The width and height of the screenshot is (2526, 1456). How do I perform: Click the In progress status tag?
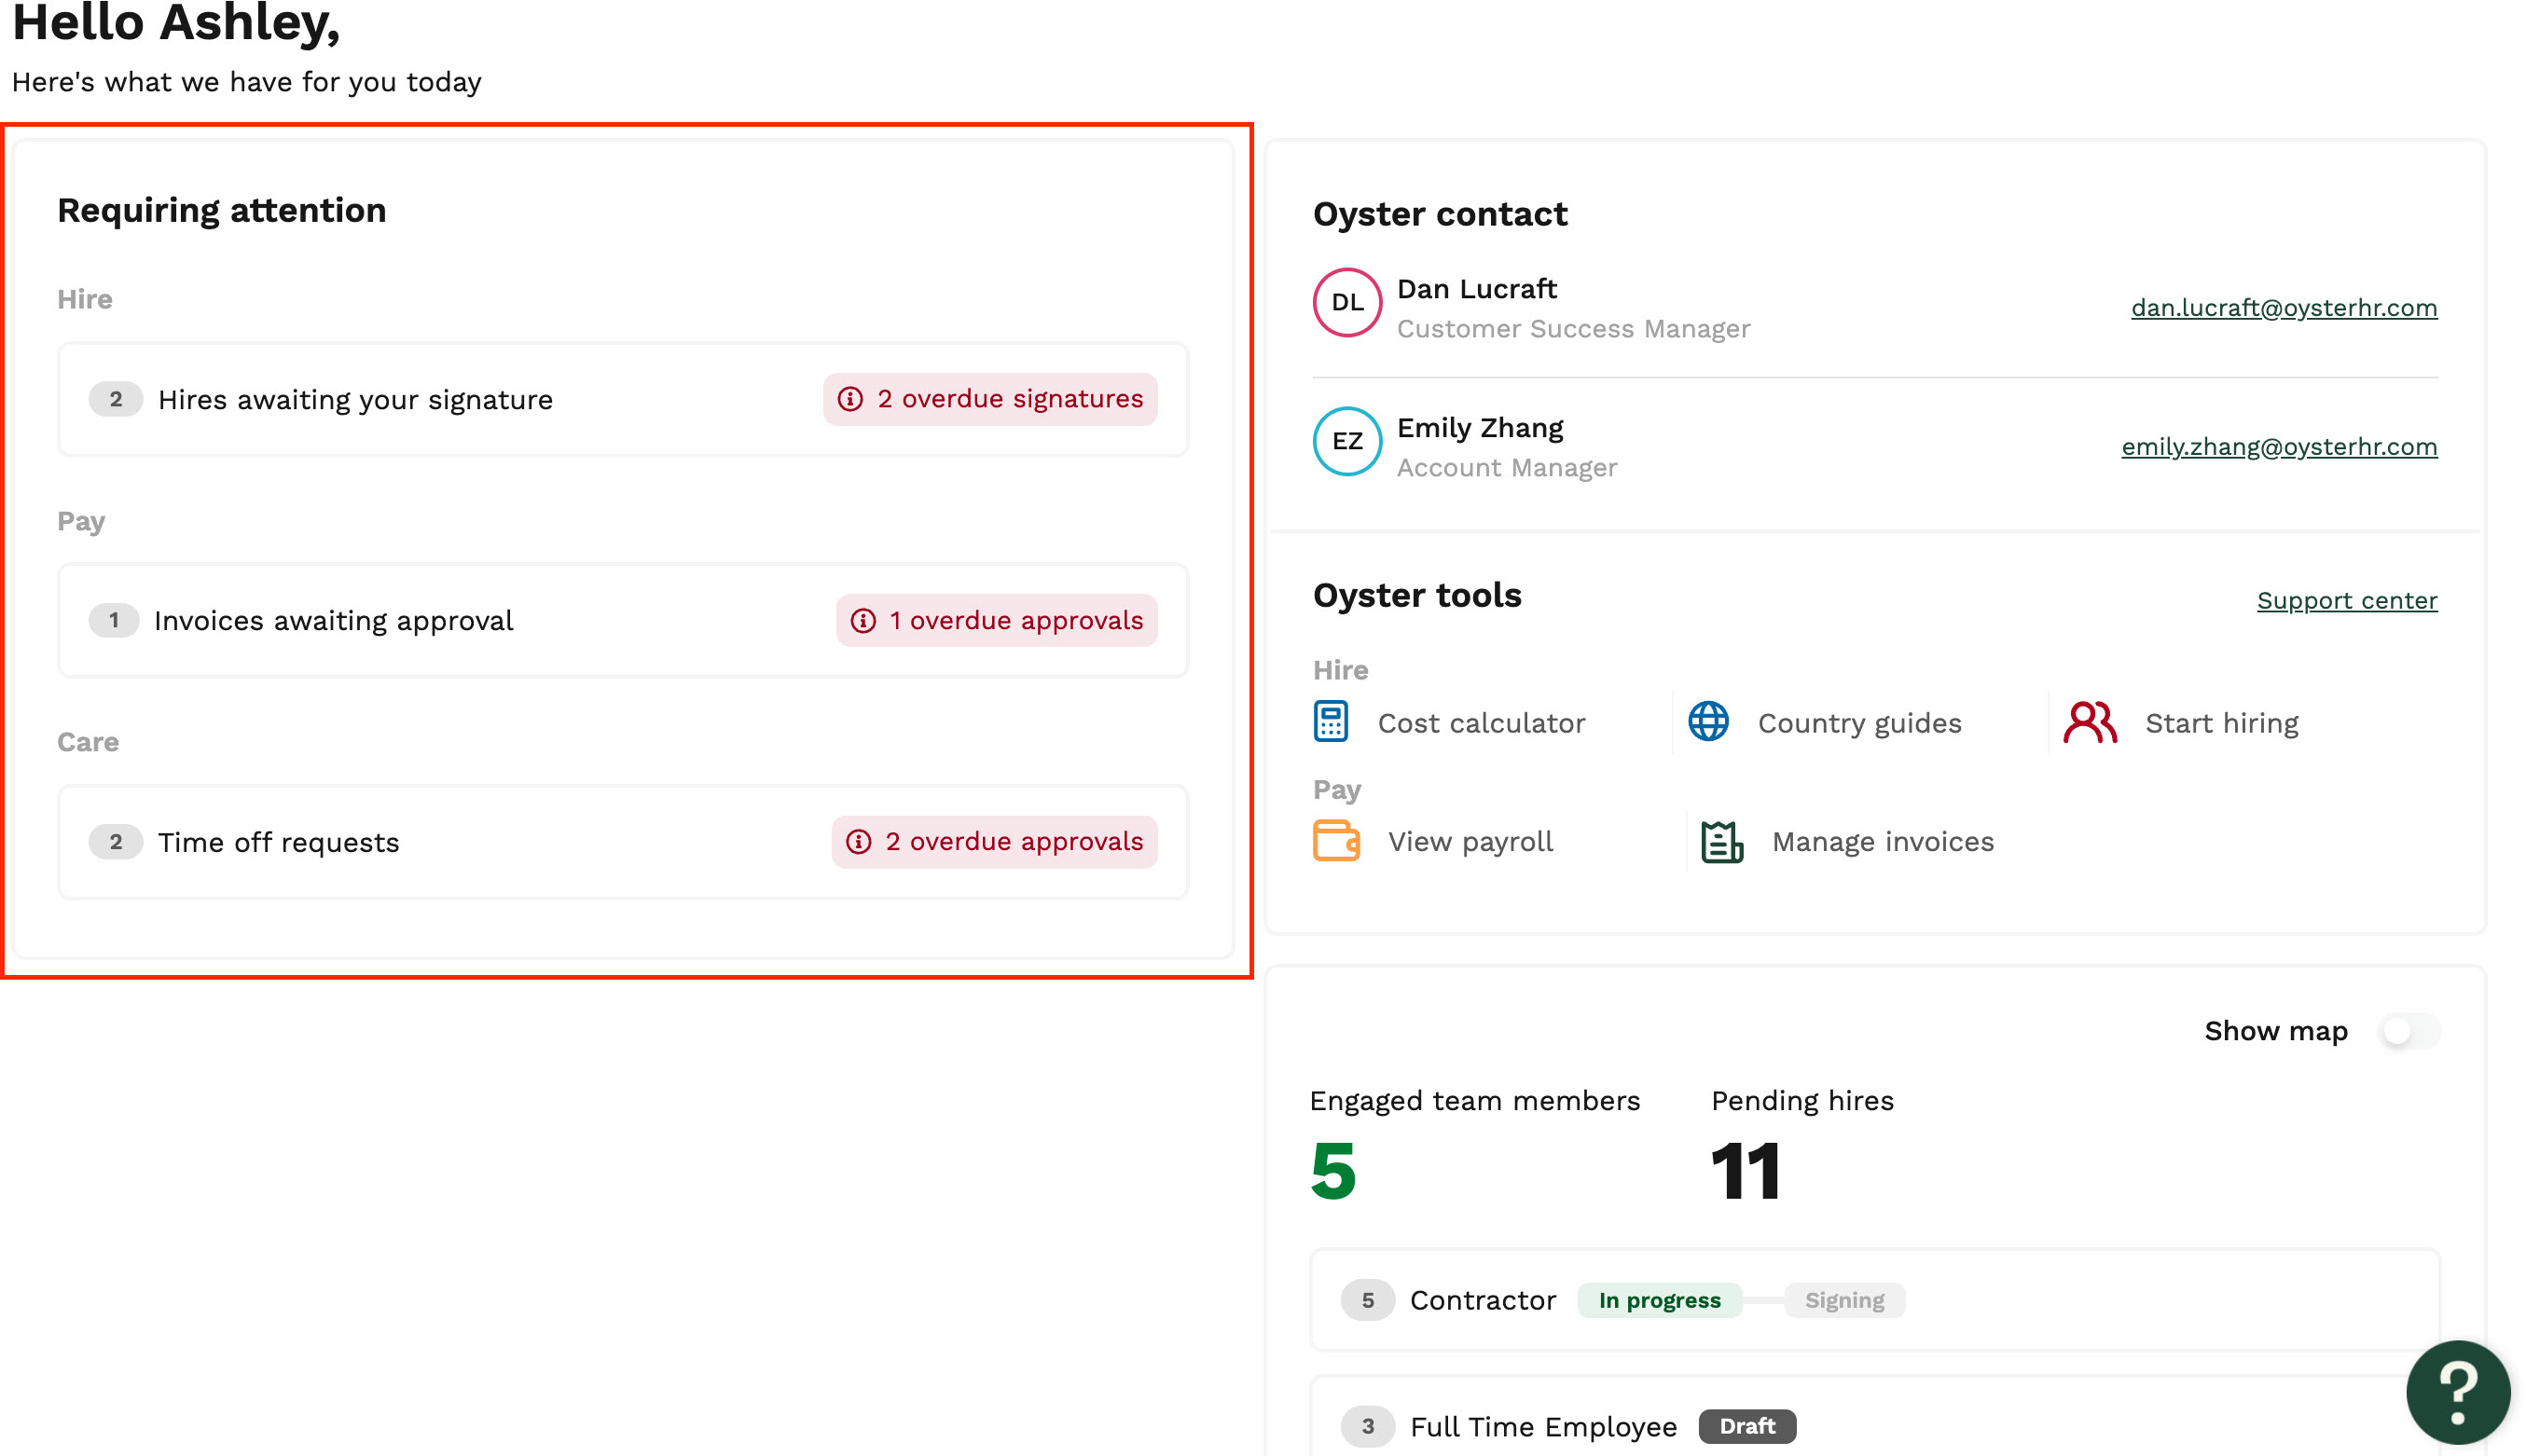[x=1659, y=1300]
